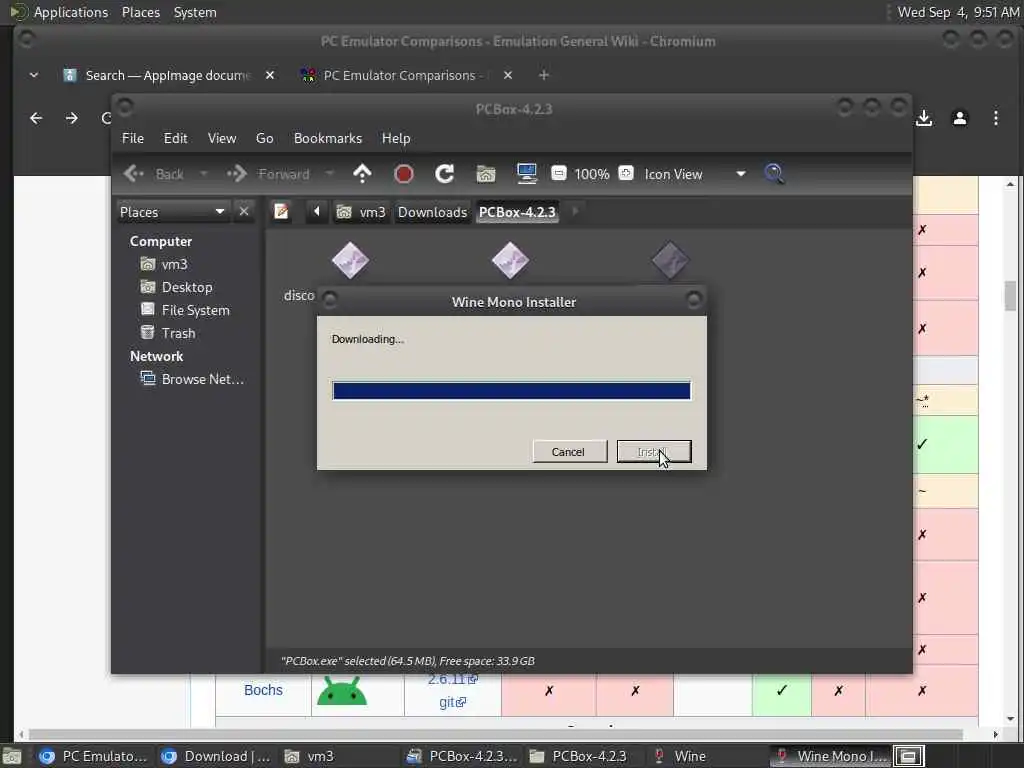Open the Home folder toolbar icon

point(486,174)
